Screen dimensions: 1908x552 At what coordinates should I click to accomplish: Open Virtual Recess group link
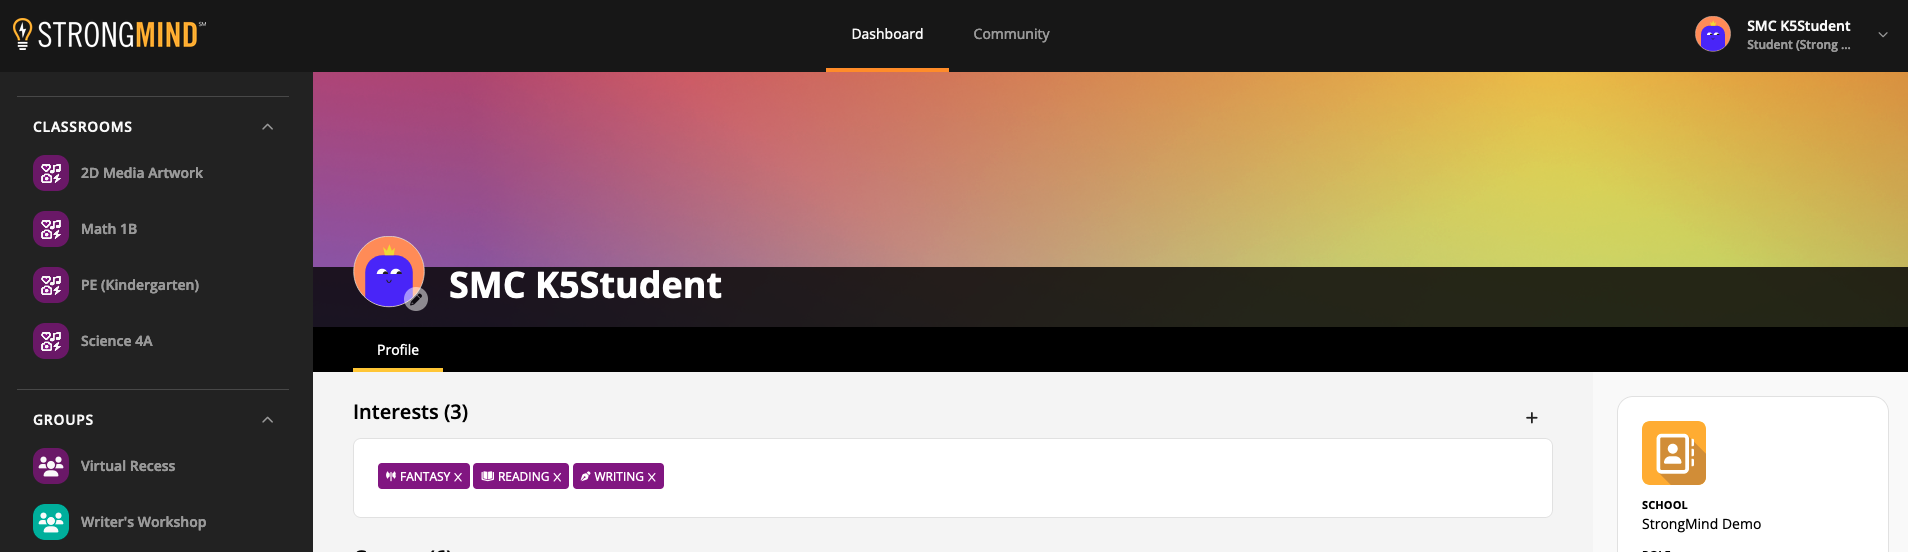(x=128, y=466)
